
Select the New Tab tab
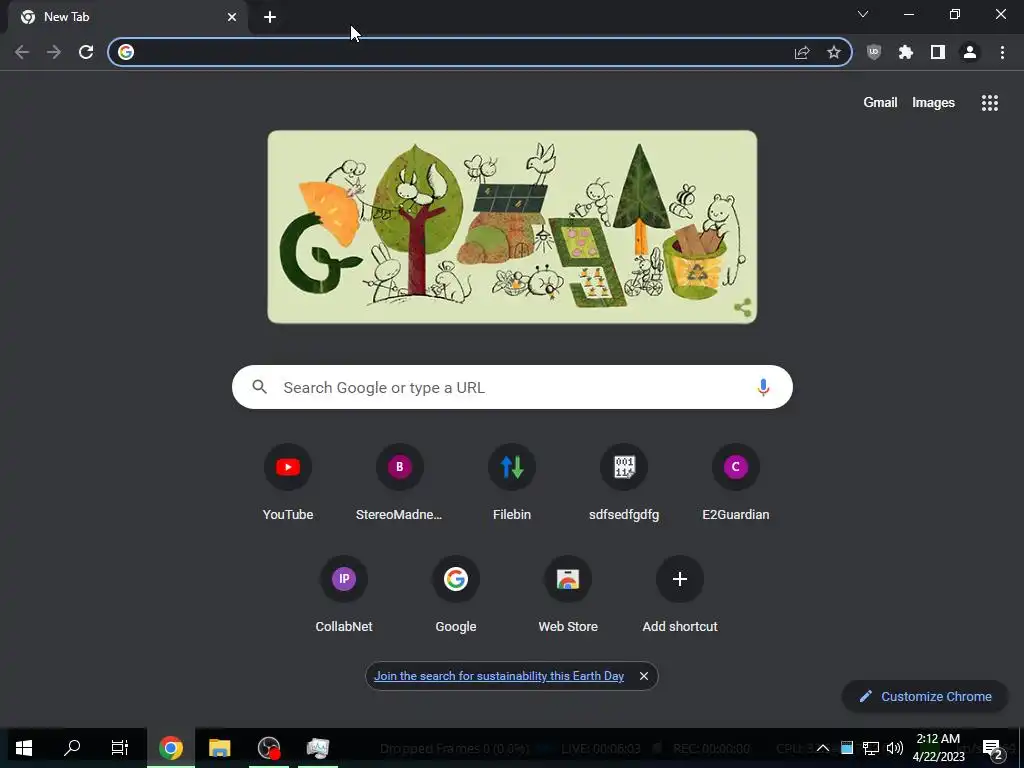[x=127, y=17]
